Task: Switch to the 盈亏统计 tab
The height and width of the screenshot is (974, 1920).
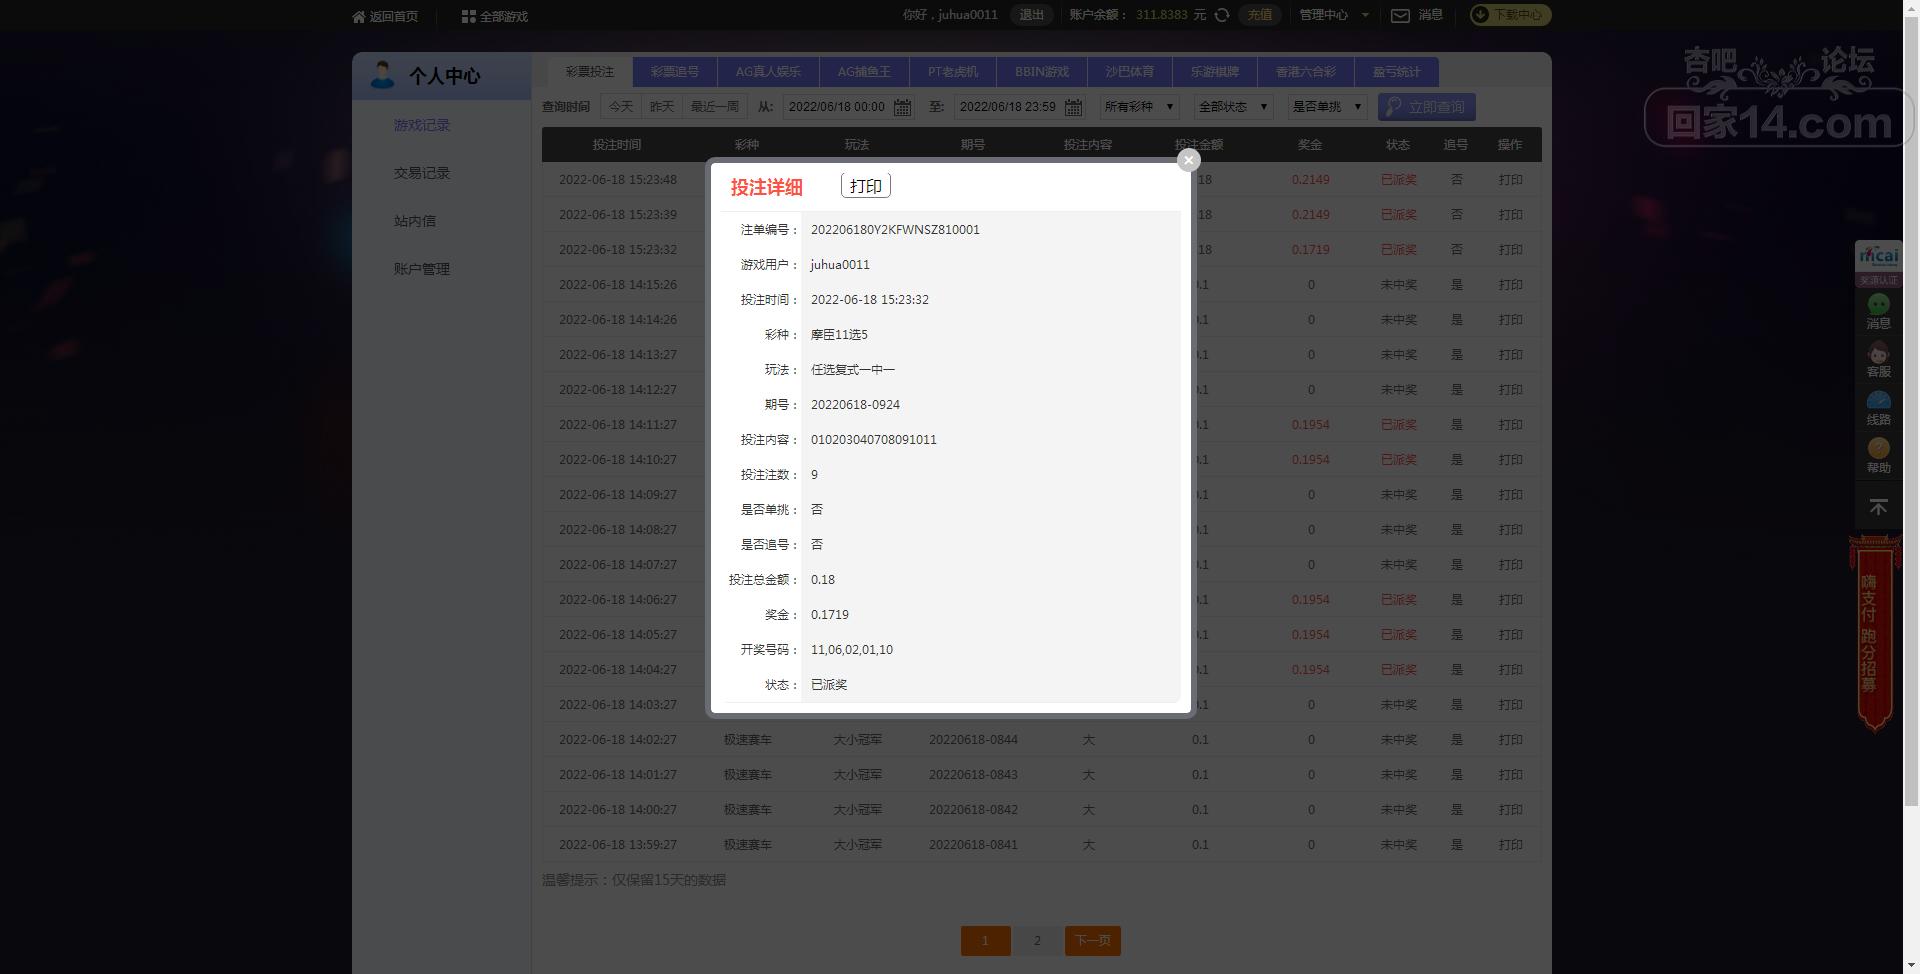Action: 1396,72
